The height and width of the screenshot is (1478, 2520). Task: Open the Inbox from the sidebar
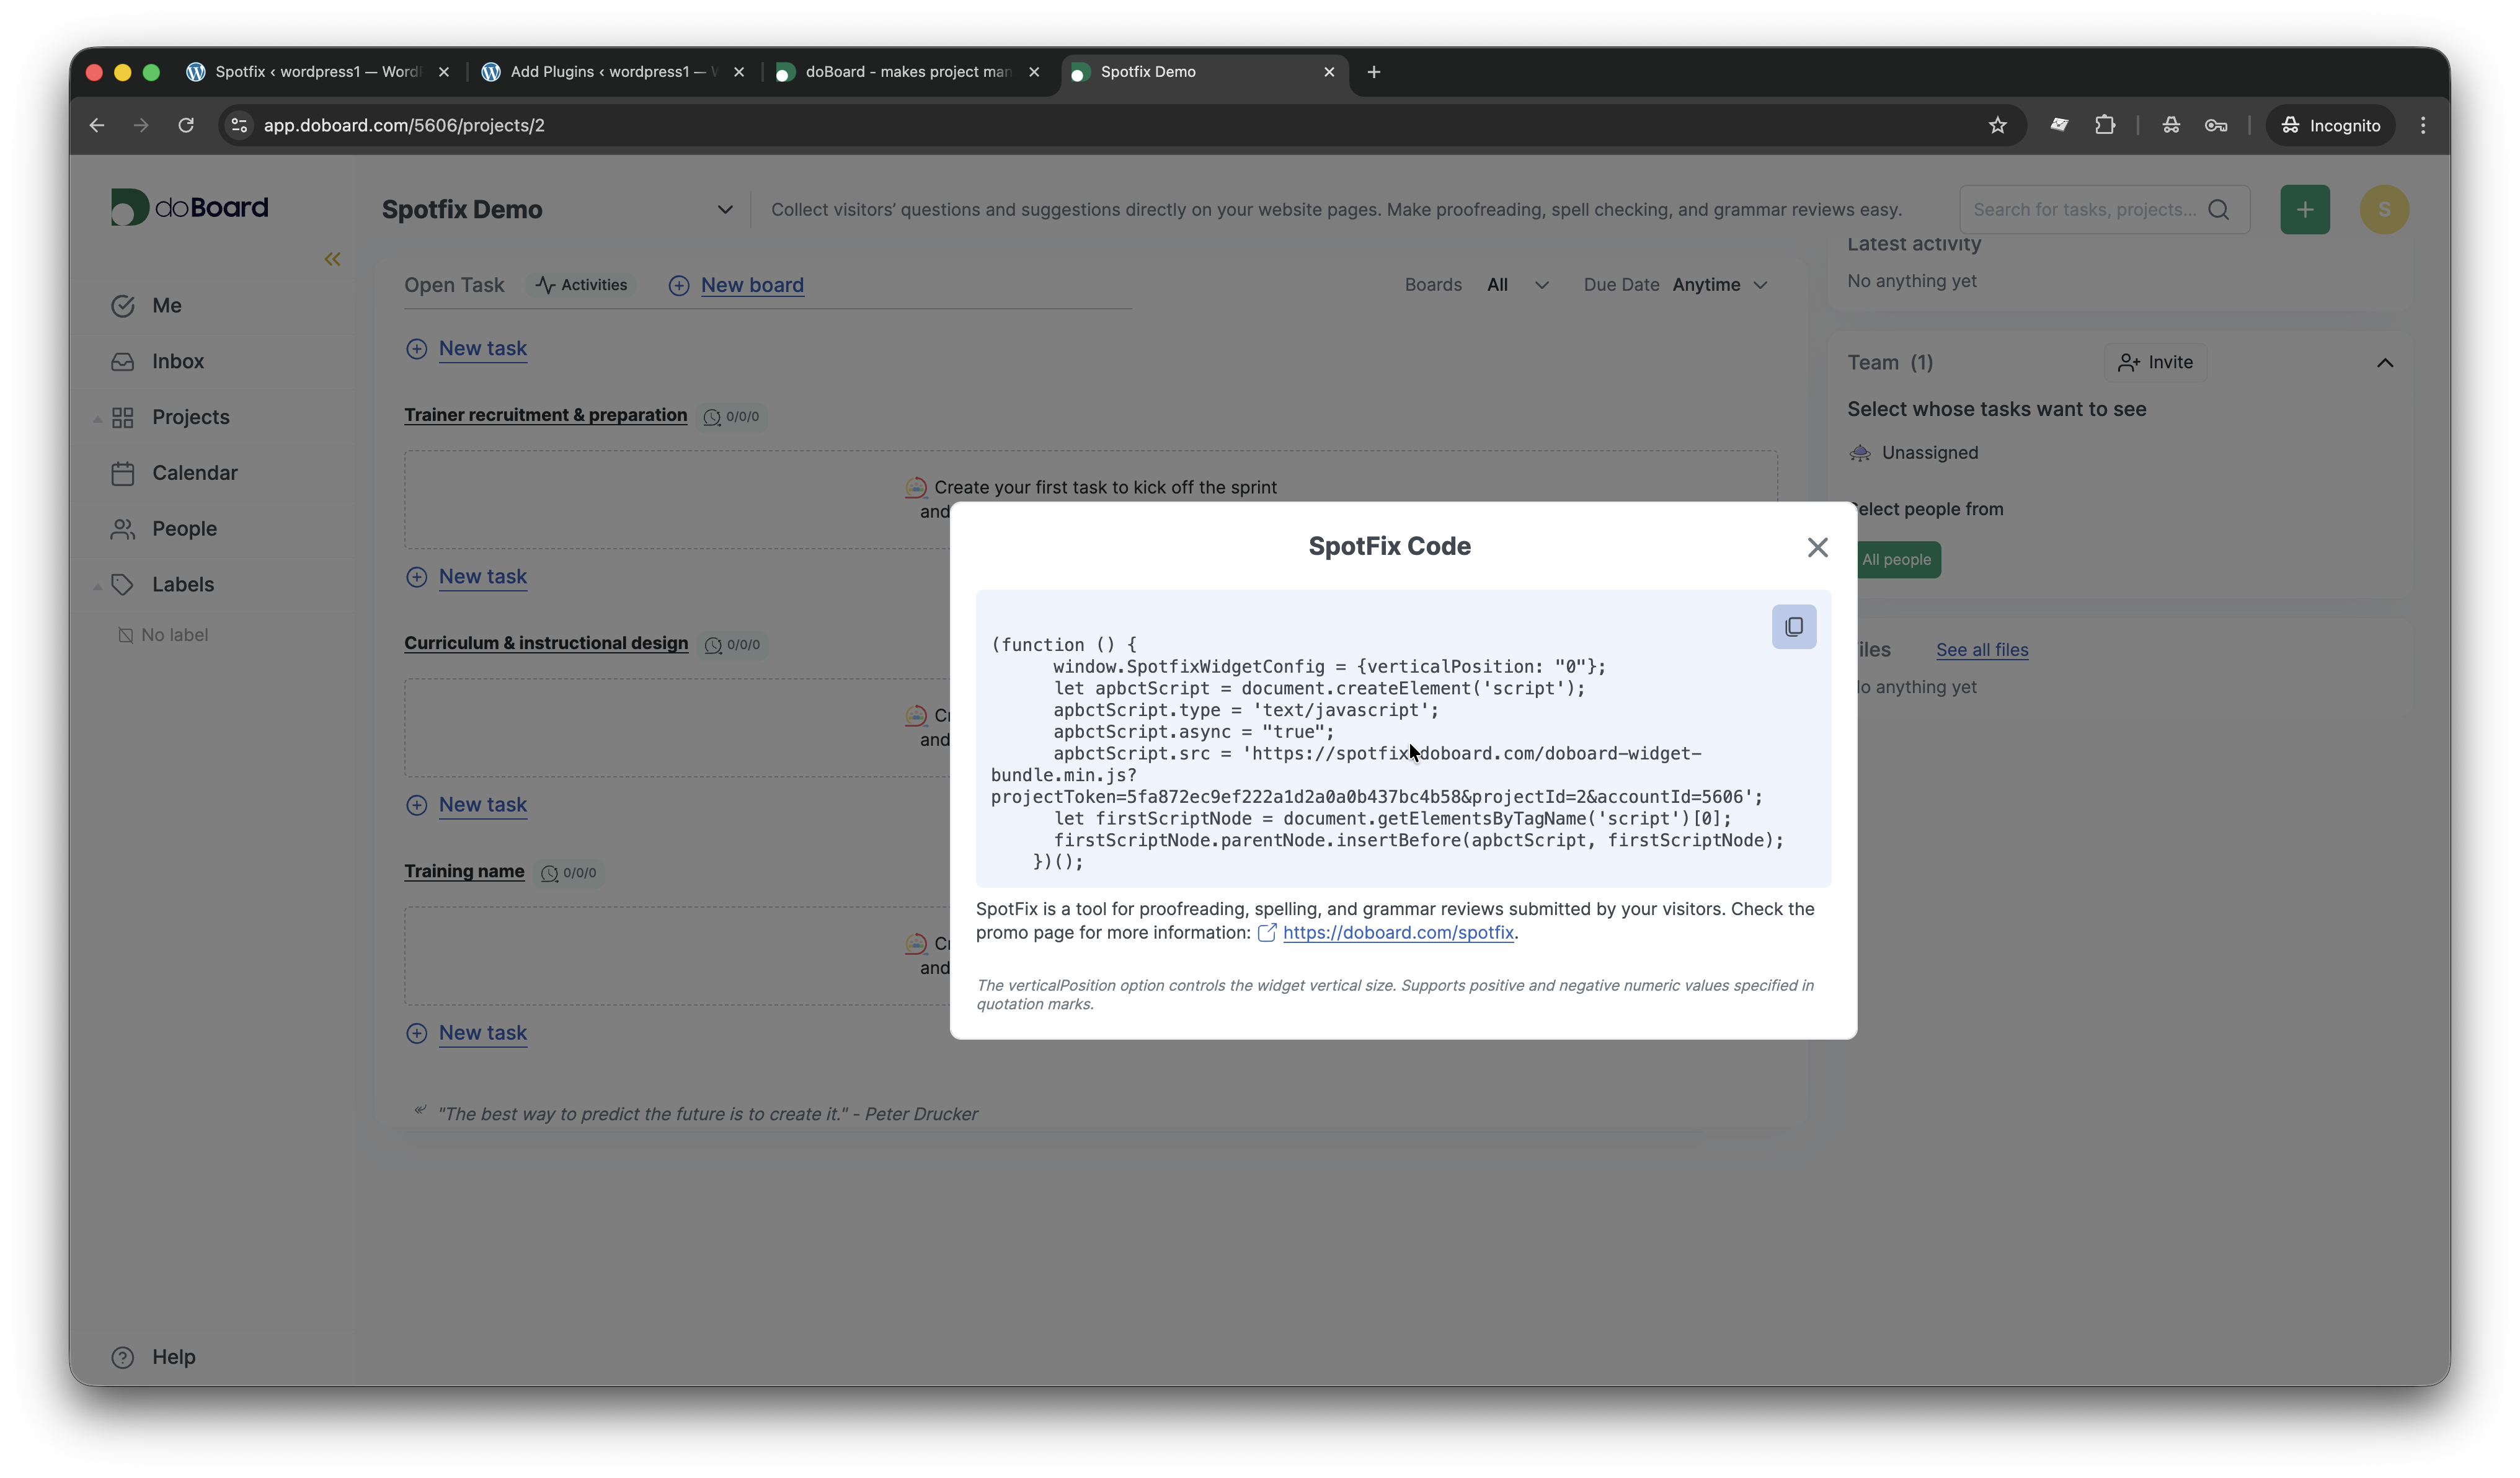coord(177,361)
